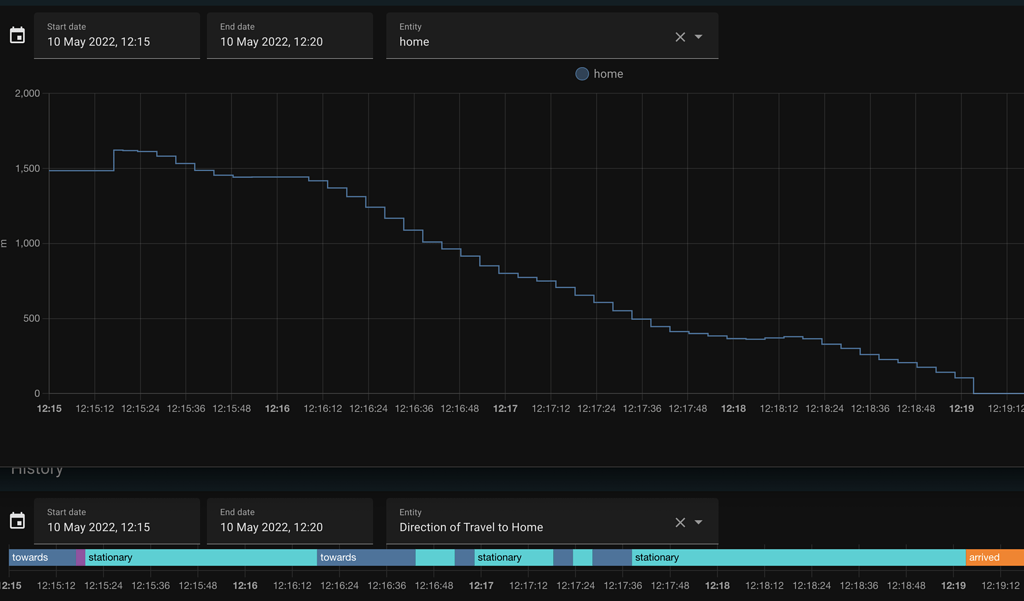Open the top calendar date picker icon
This screenshot has width=1024, height=601.
click(x=15, y=35)
